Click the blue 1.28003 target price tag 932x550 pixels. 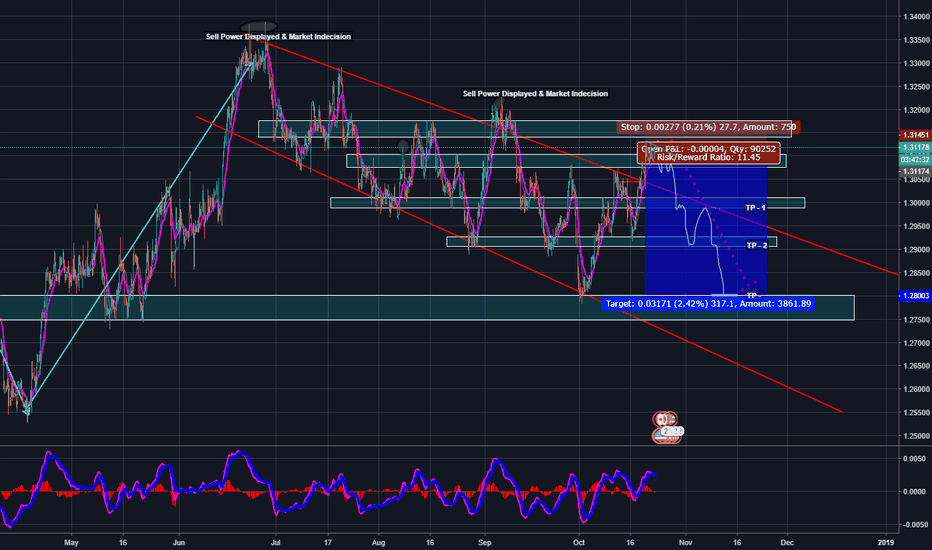(915, 296)
